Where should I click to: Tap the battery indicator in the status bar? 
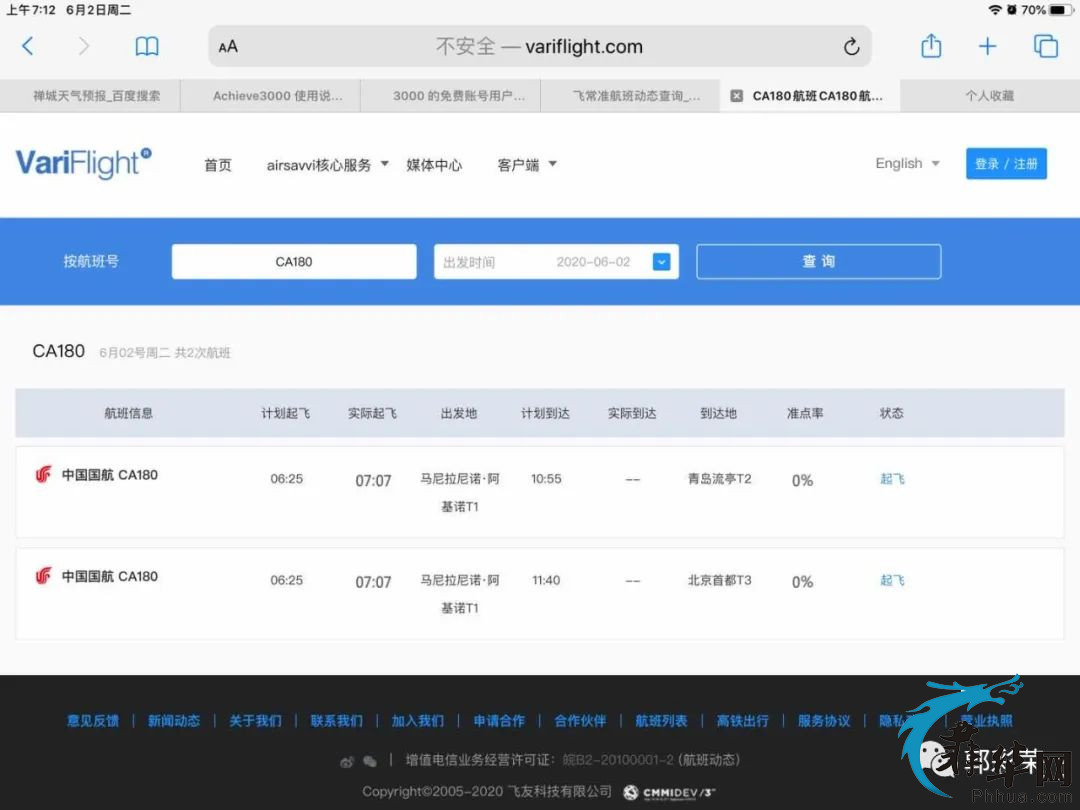[x=1061, y=10]
